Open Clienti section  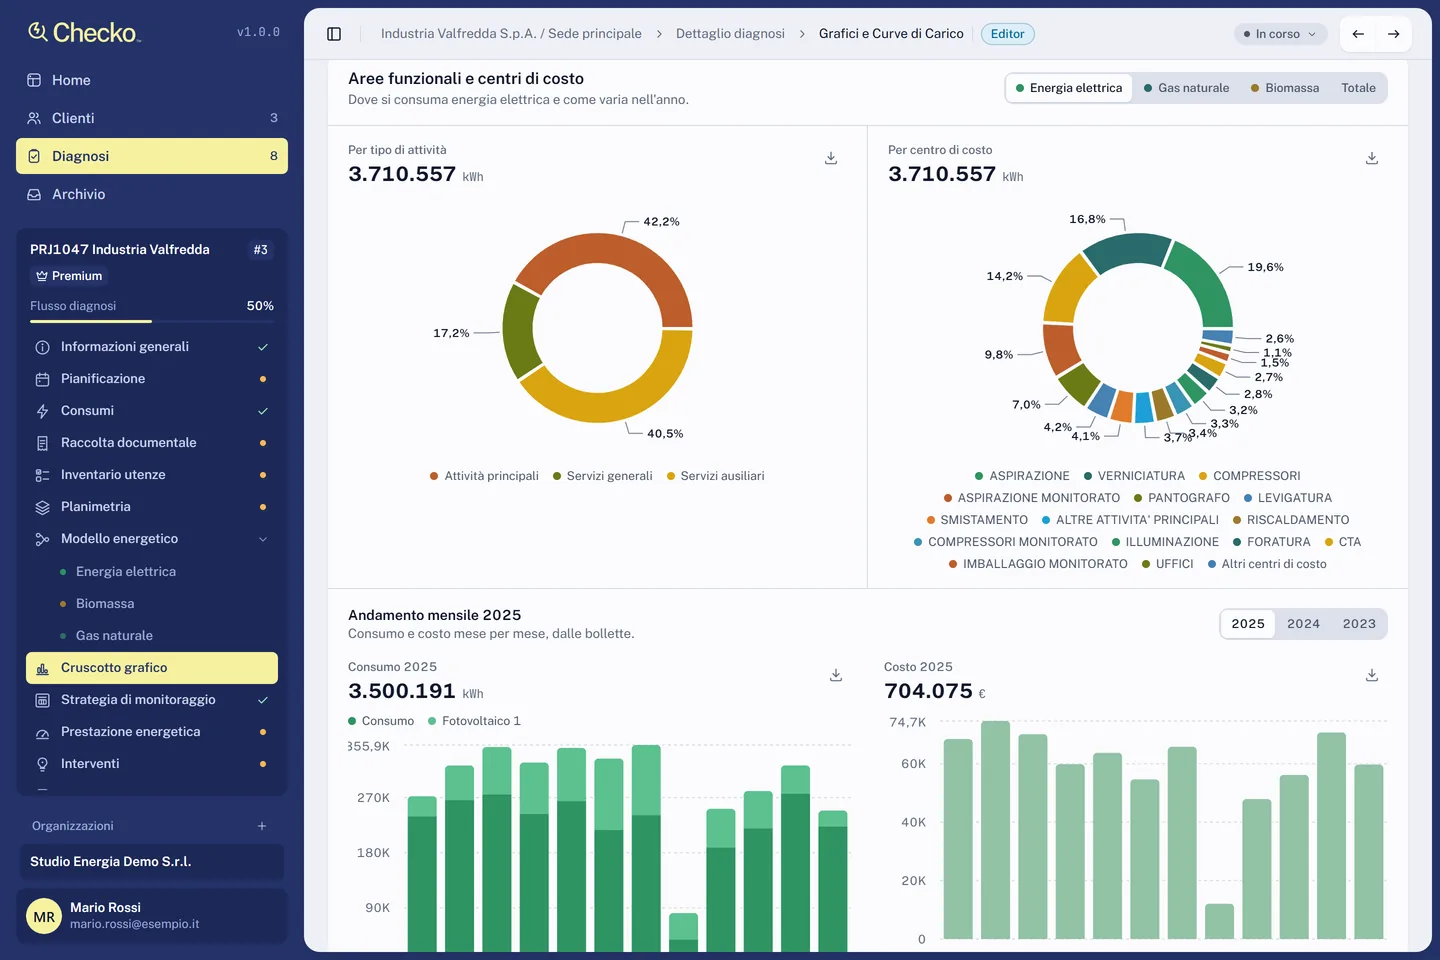pyautogui.click(x=152, y=118)
